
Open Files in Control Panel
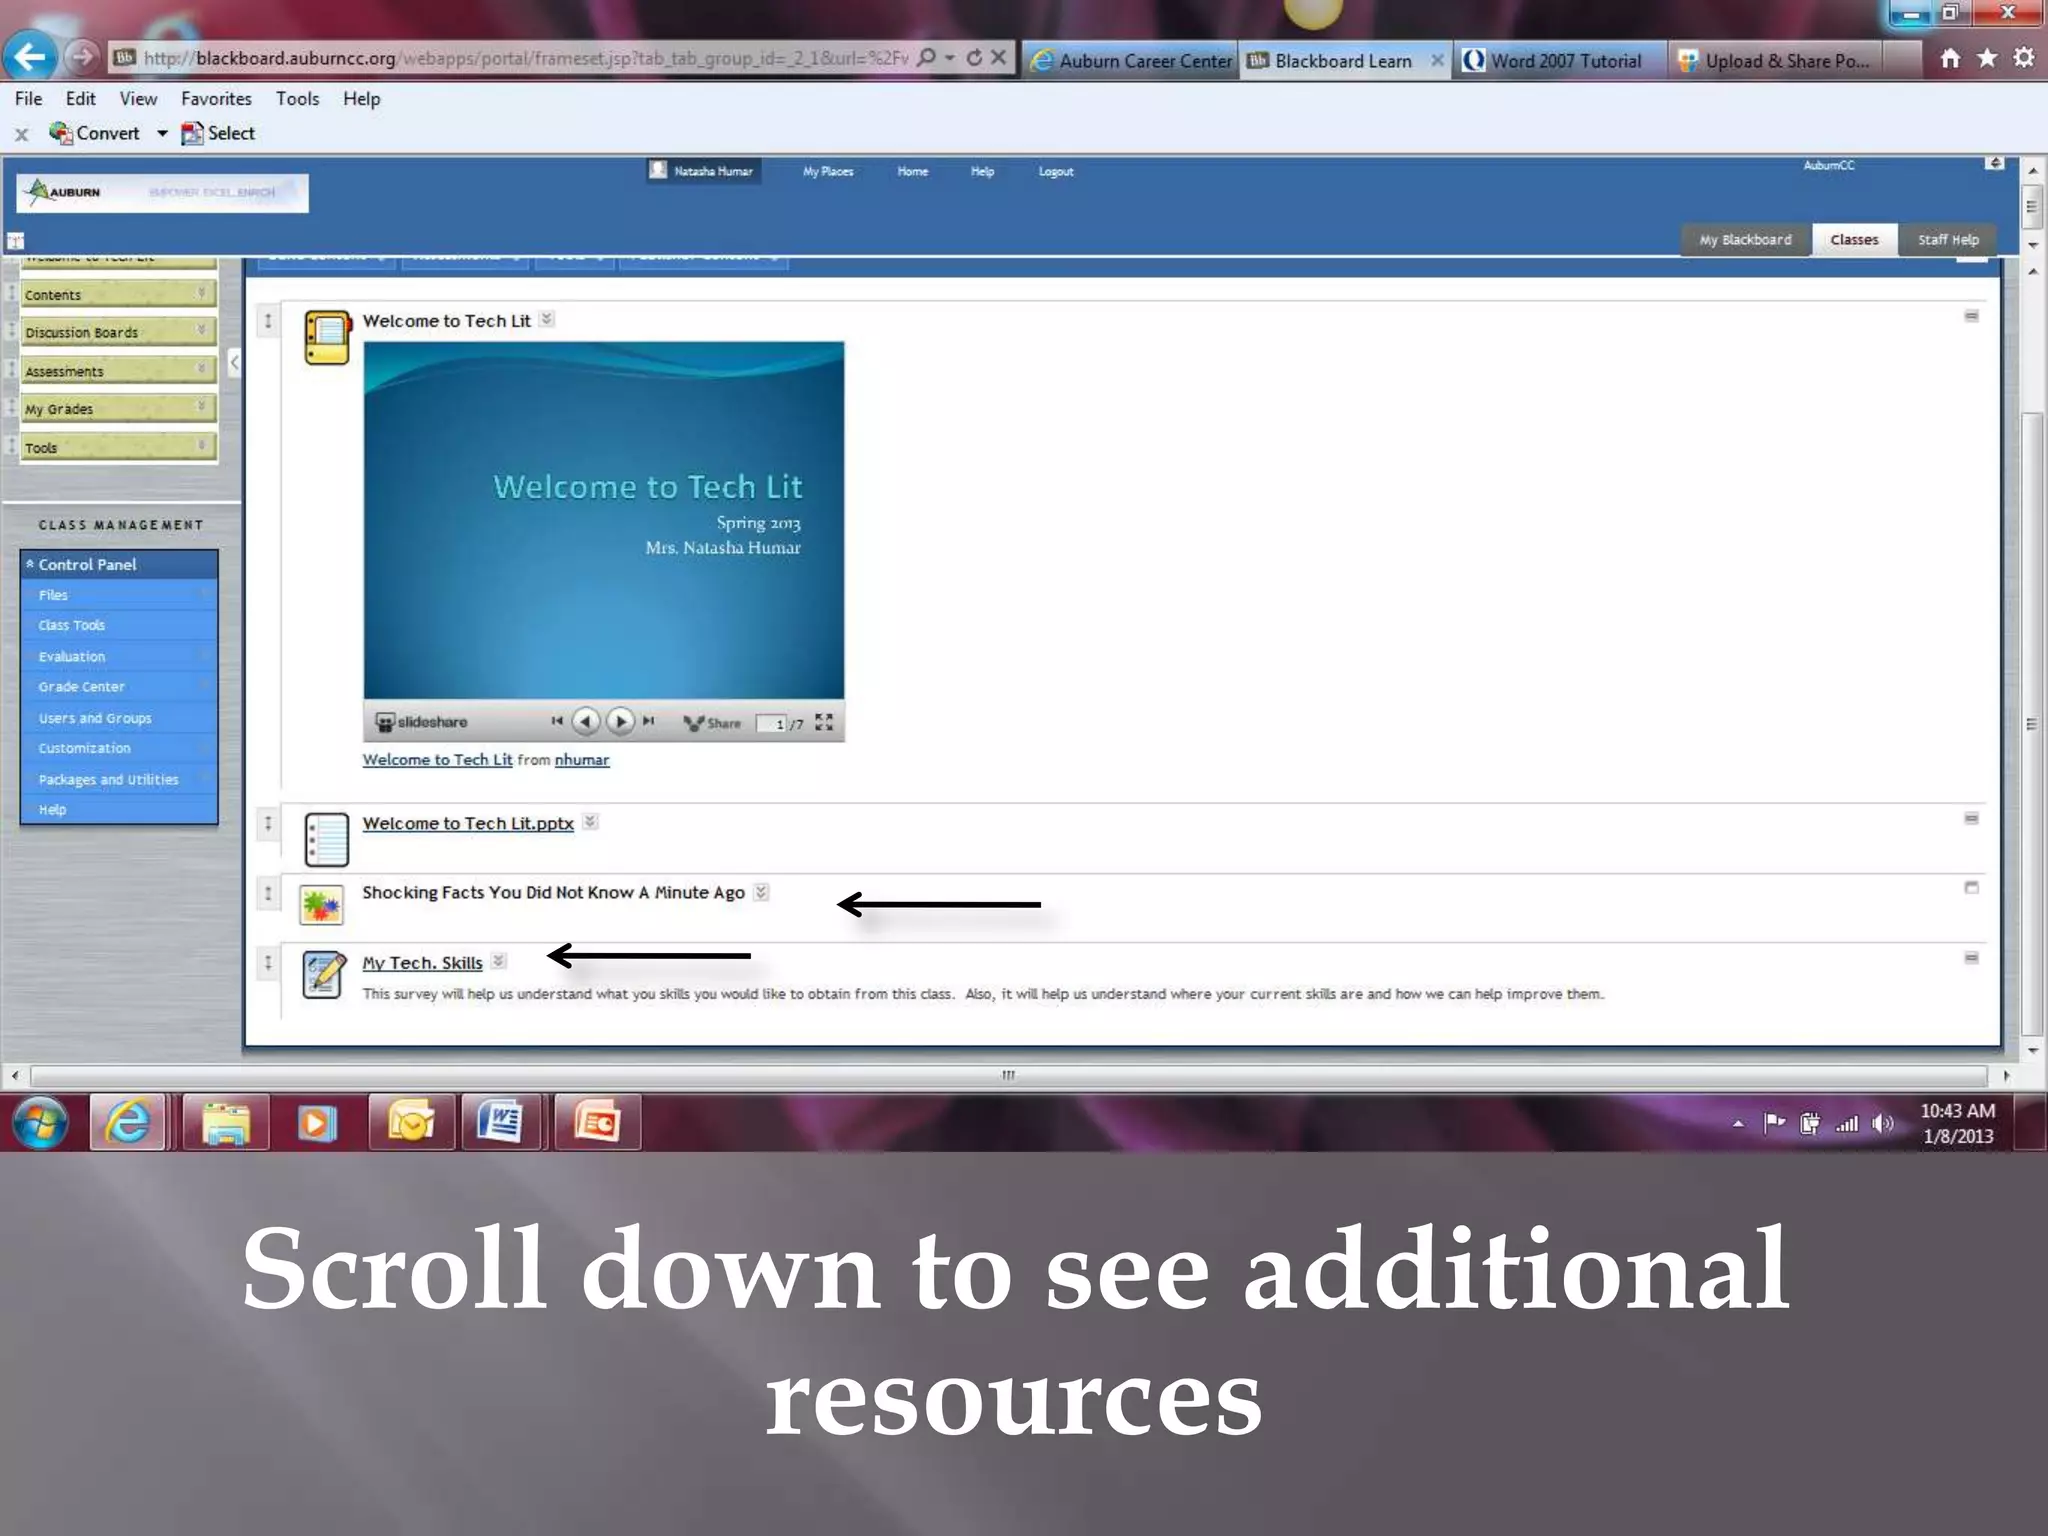[53, 595]
